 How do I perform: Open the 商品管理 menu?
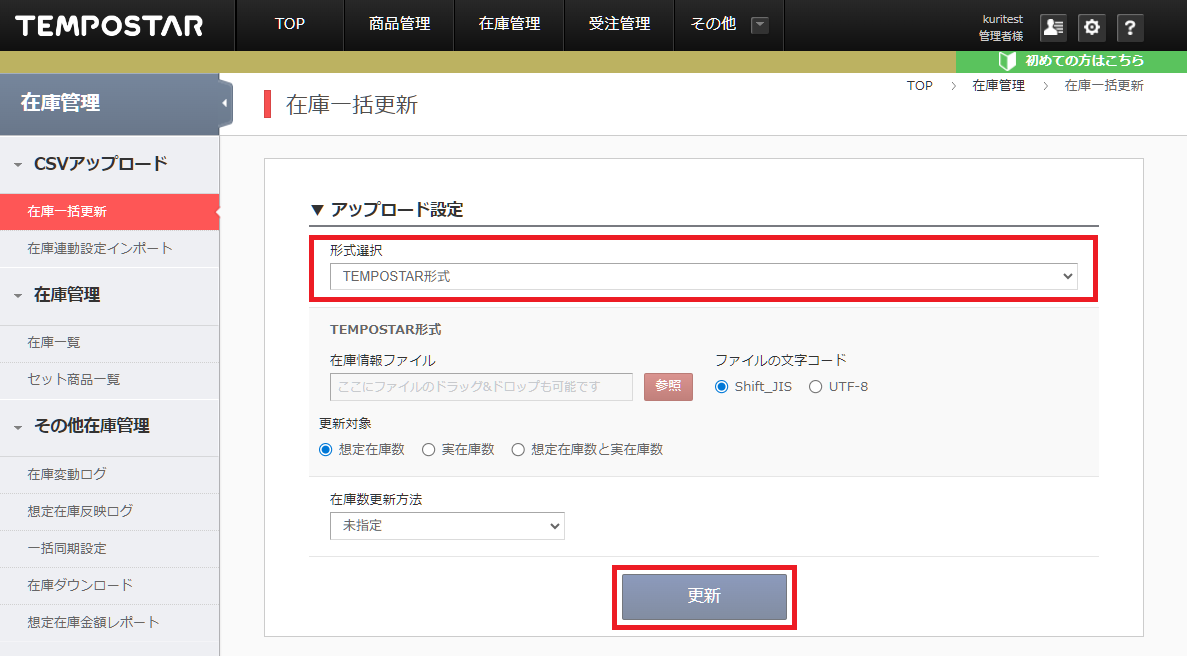coord(399,24)
